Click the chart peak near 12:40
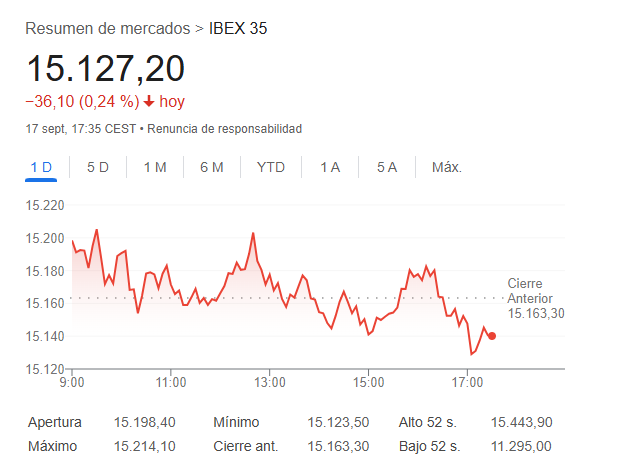 pyautogui.click(x=253, y=233)
